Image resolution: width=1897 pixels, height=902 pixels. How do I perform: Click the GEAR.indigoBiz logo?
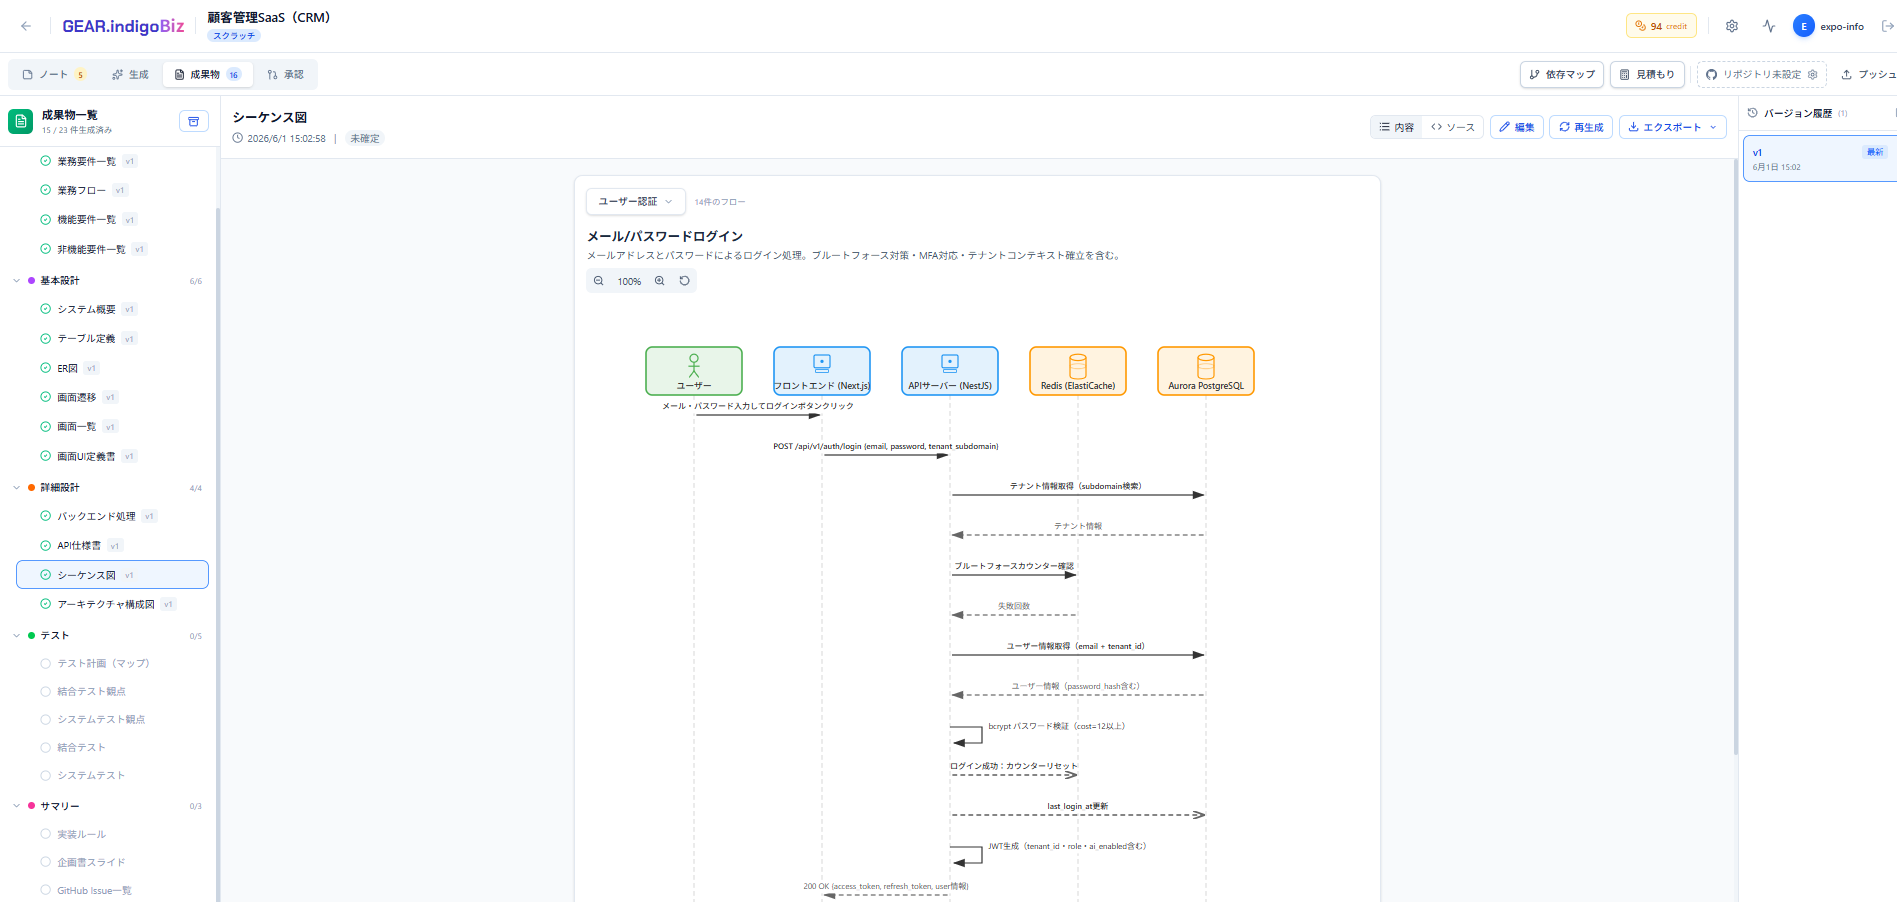click(123, 26)
